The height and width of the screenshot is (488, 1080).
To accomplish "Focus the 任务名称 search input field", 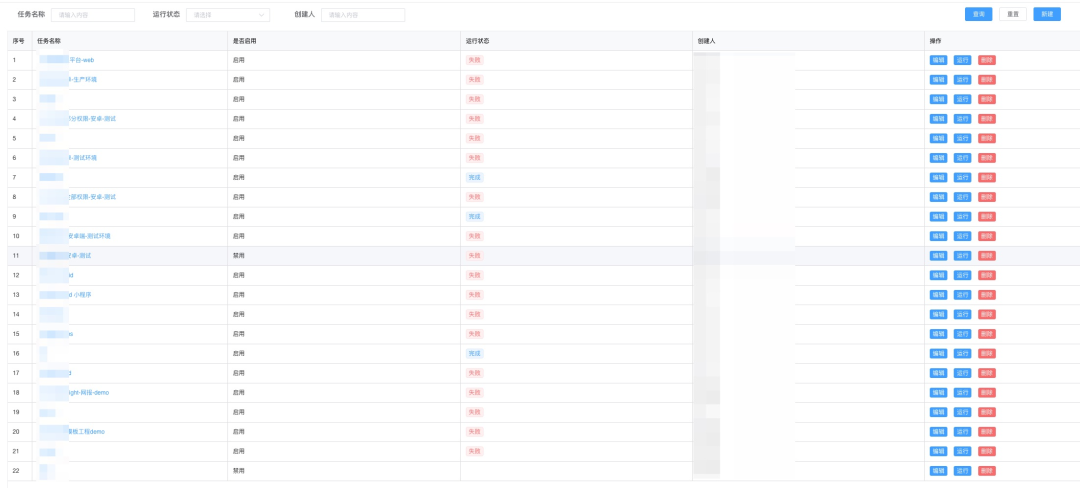I will 93,15.
